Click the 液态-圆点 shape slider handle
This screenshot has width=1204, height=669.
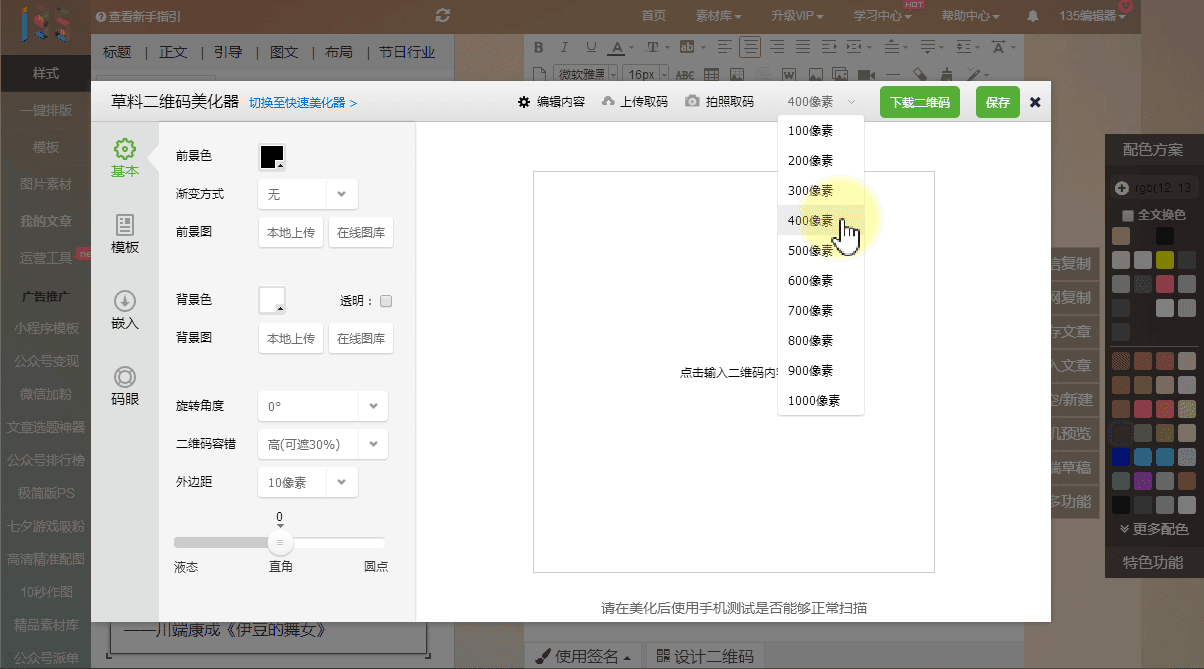coord(280,543)
